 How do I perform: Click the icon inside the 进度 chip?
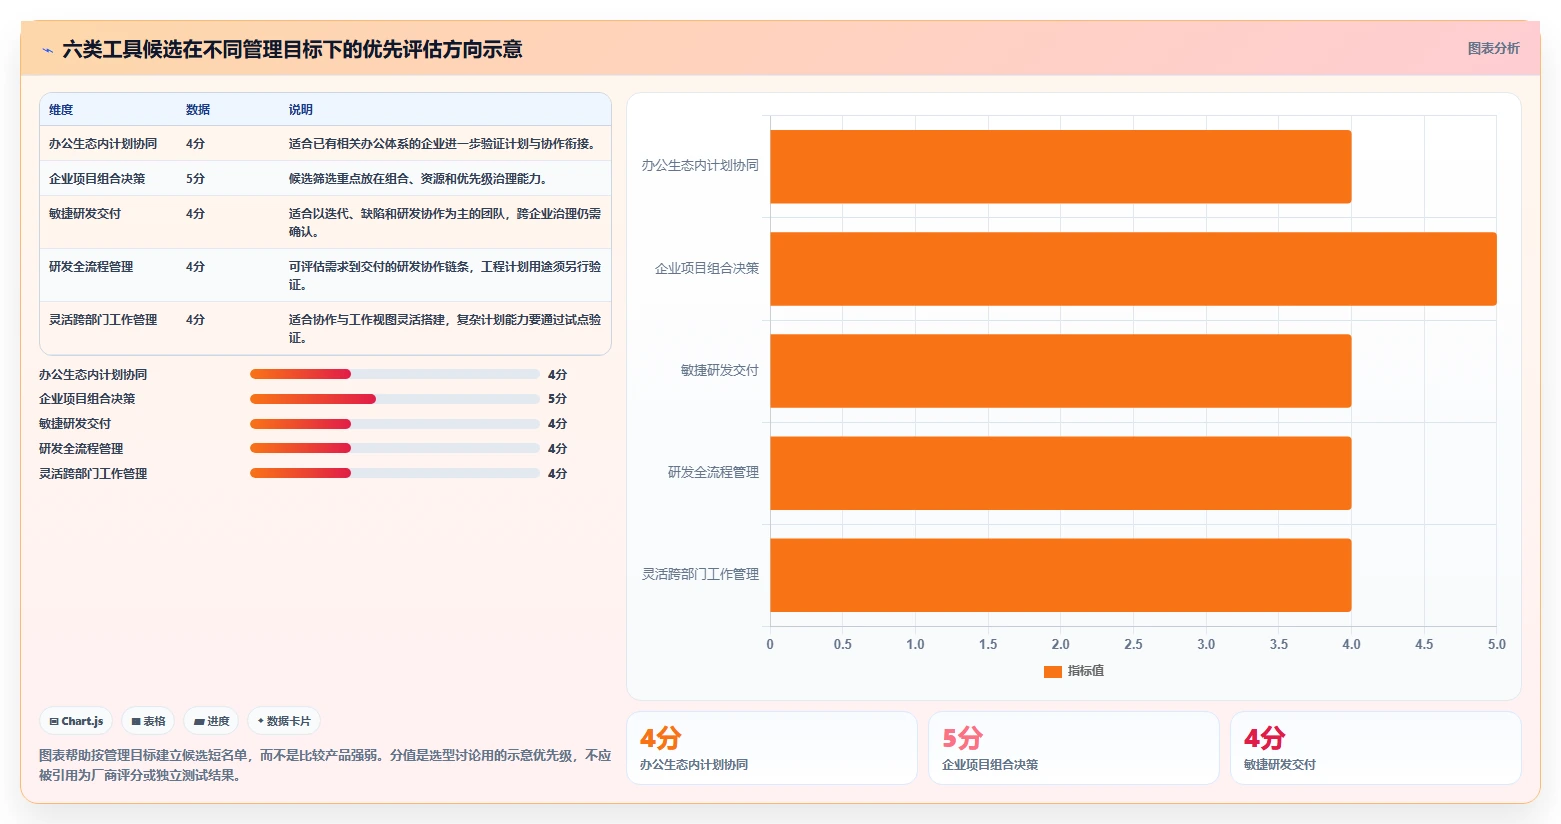pos(199,721)
